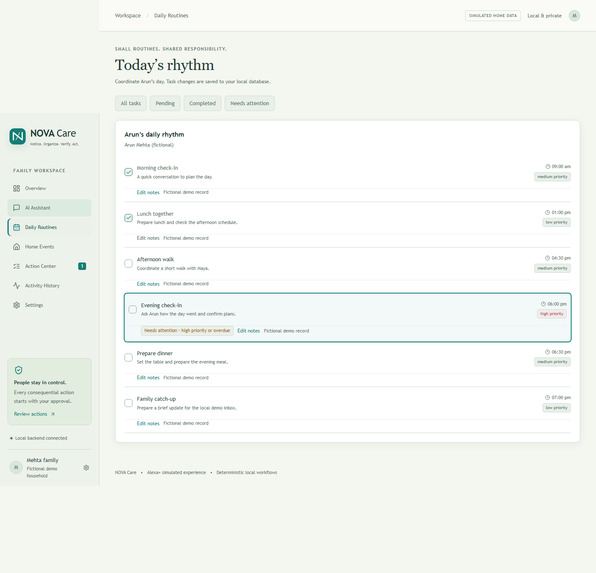Mark Prepare dinner as done
596x573 pixels.
(128, 357)
